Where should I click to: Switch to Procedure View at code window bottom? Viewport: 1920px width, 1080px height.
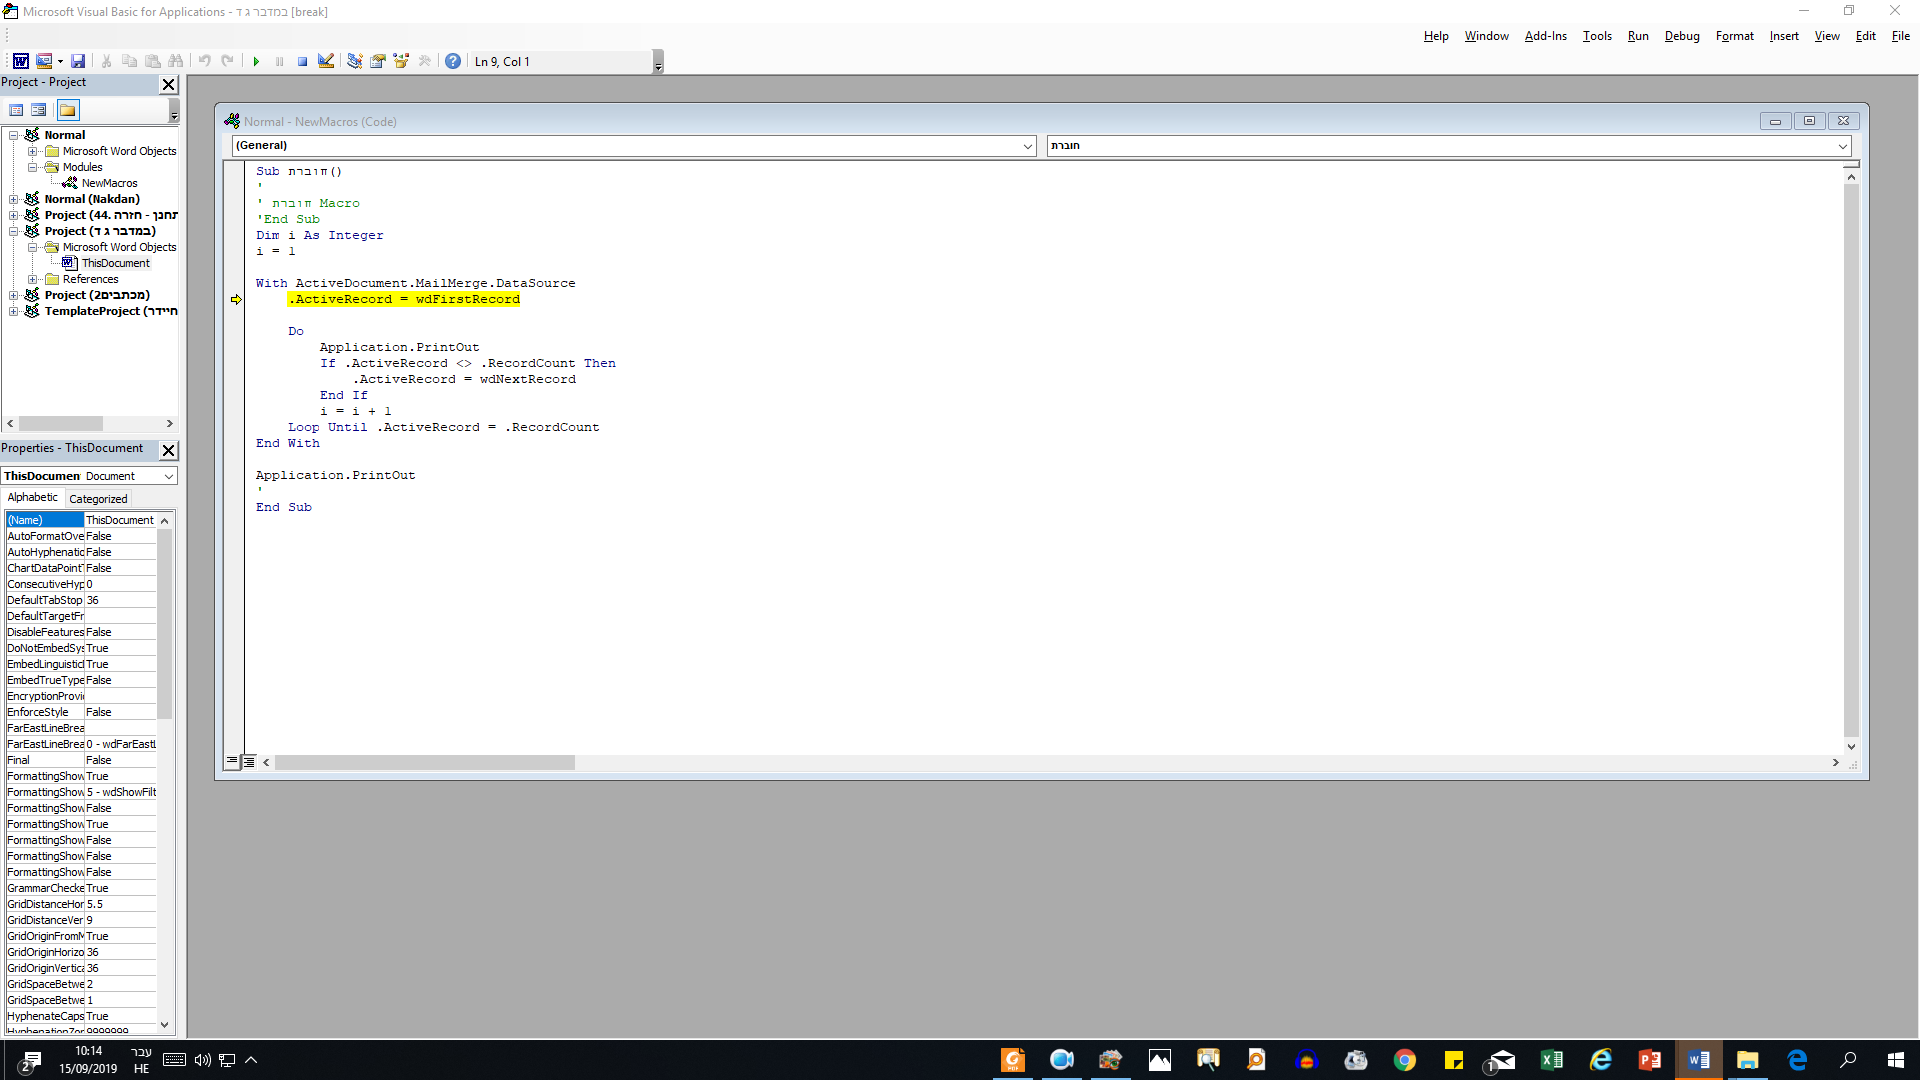coord(232,762)
